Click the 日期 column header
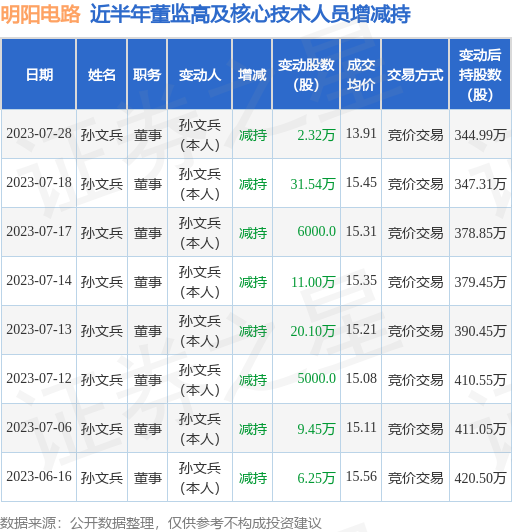Image resolution: width=512 pixels, height=532 pixels. [x=39, y=74]
